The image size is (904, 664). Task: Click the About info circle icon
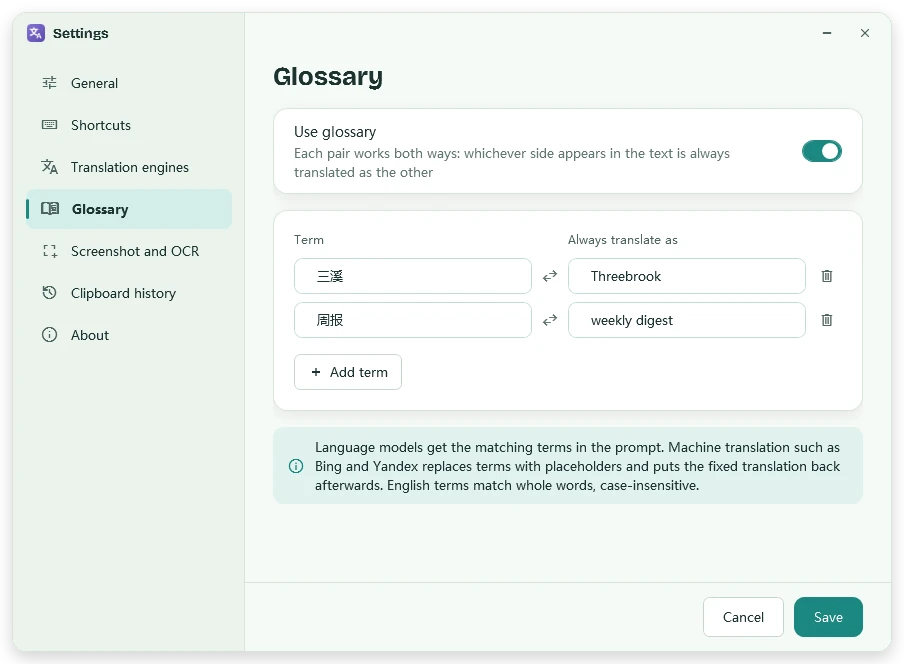50,335
